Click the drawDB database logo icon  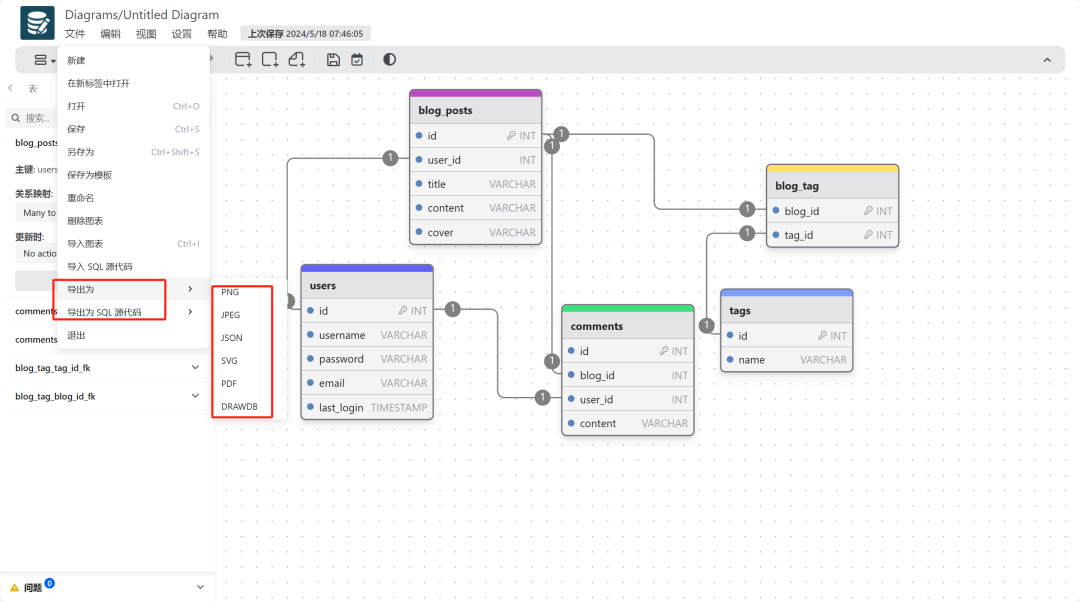coord(37,22)
